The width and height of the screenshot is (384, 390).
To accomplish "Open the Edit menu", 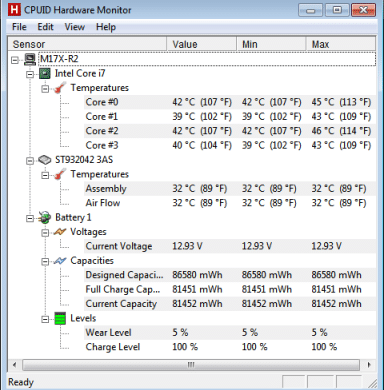I will [45, 27].
